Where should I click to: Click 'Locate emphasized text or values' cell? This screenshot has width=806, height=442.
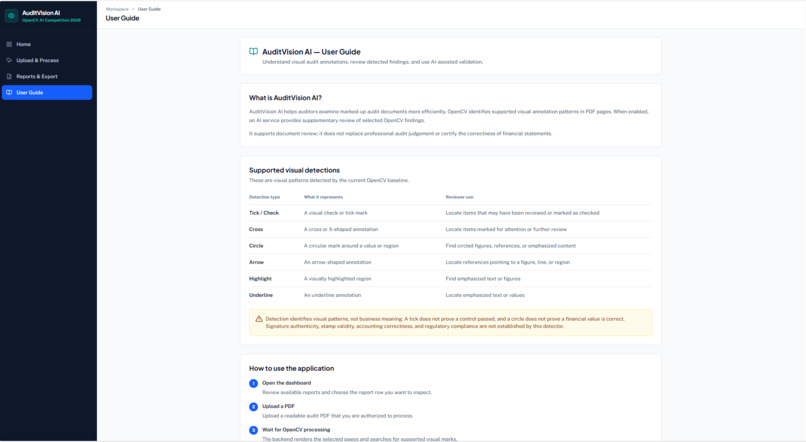pos(485,295)
